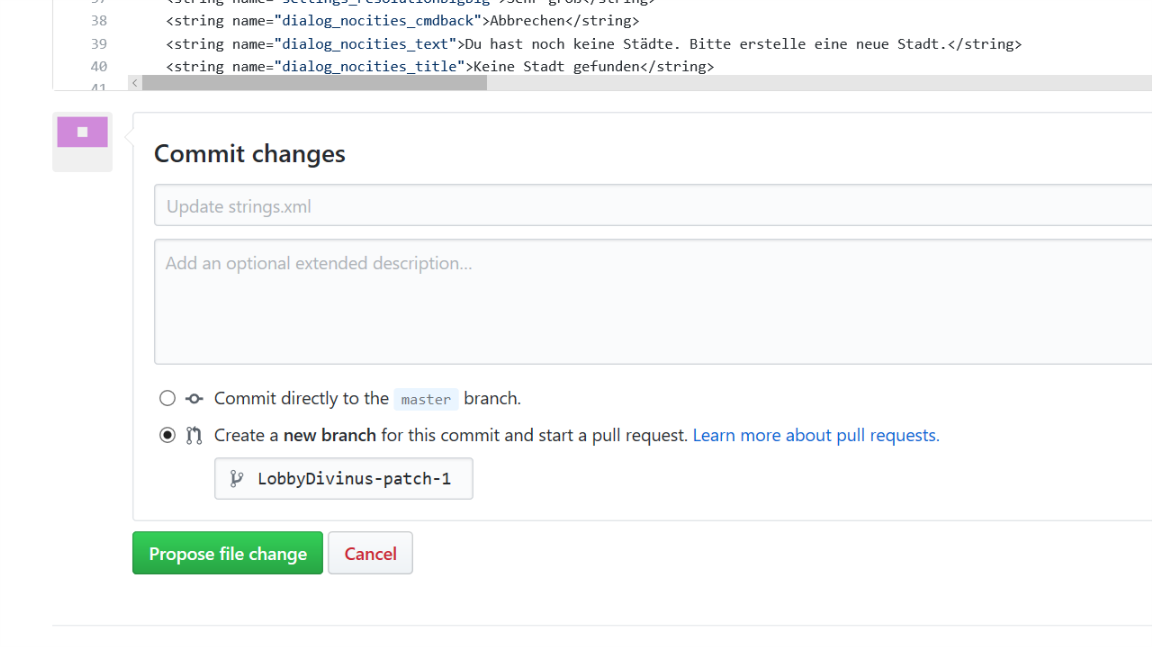
Task: Select 'Commit directly to the master branch' radio
Action: [x=168, y=398]
